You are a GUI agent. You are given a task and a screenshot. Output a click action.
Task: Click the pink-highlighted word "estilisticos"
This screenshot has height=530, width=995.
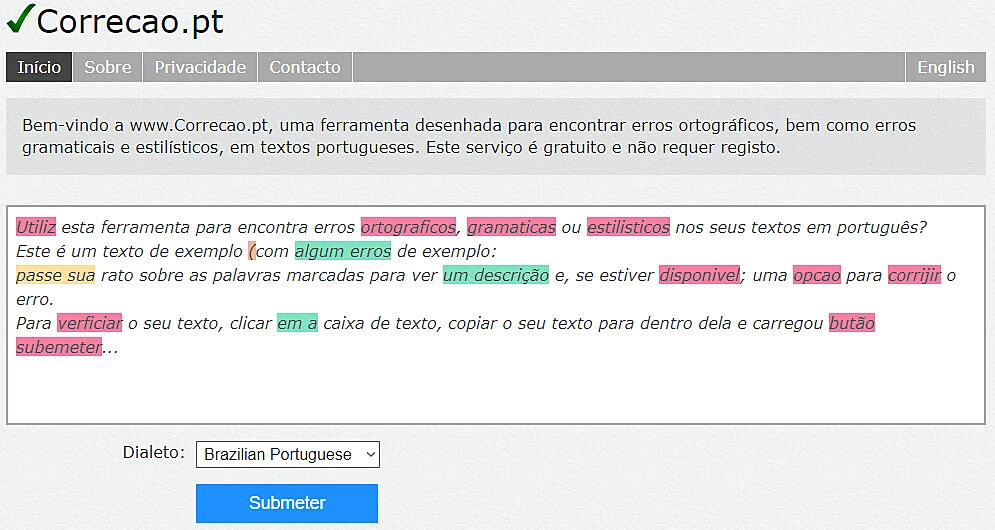coord(628,227)
